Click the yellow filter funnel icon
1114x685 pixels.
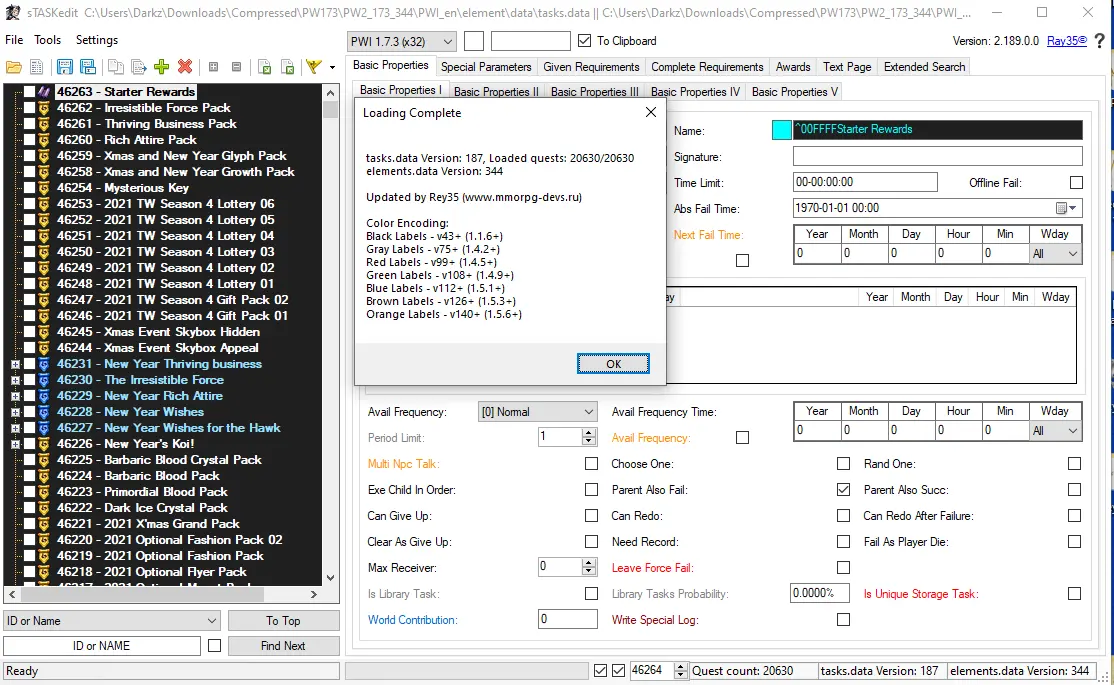[314, 67]
